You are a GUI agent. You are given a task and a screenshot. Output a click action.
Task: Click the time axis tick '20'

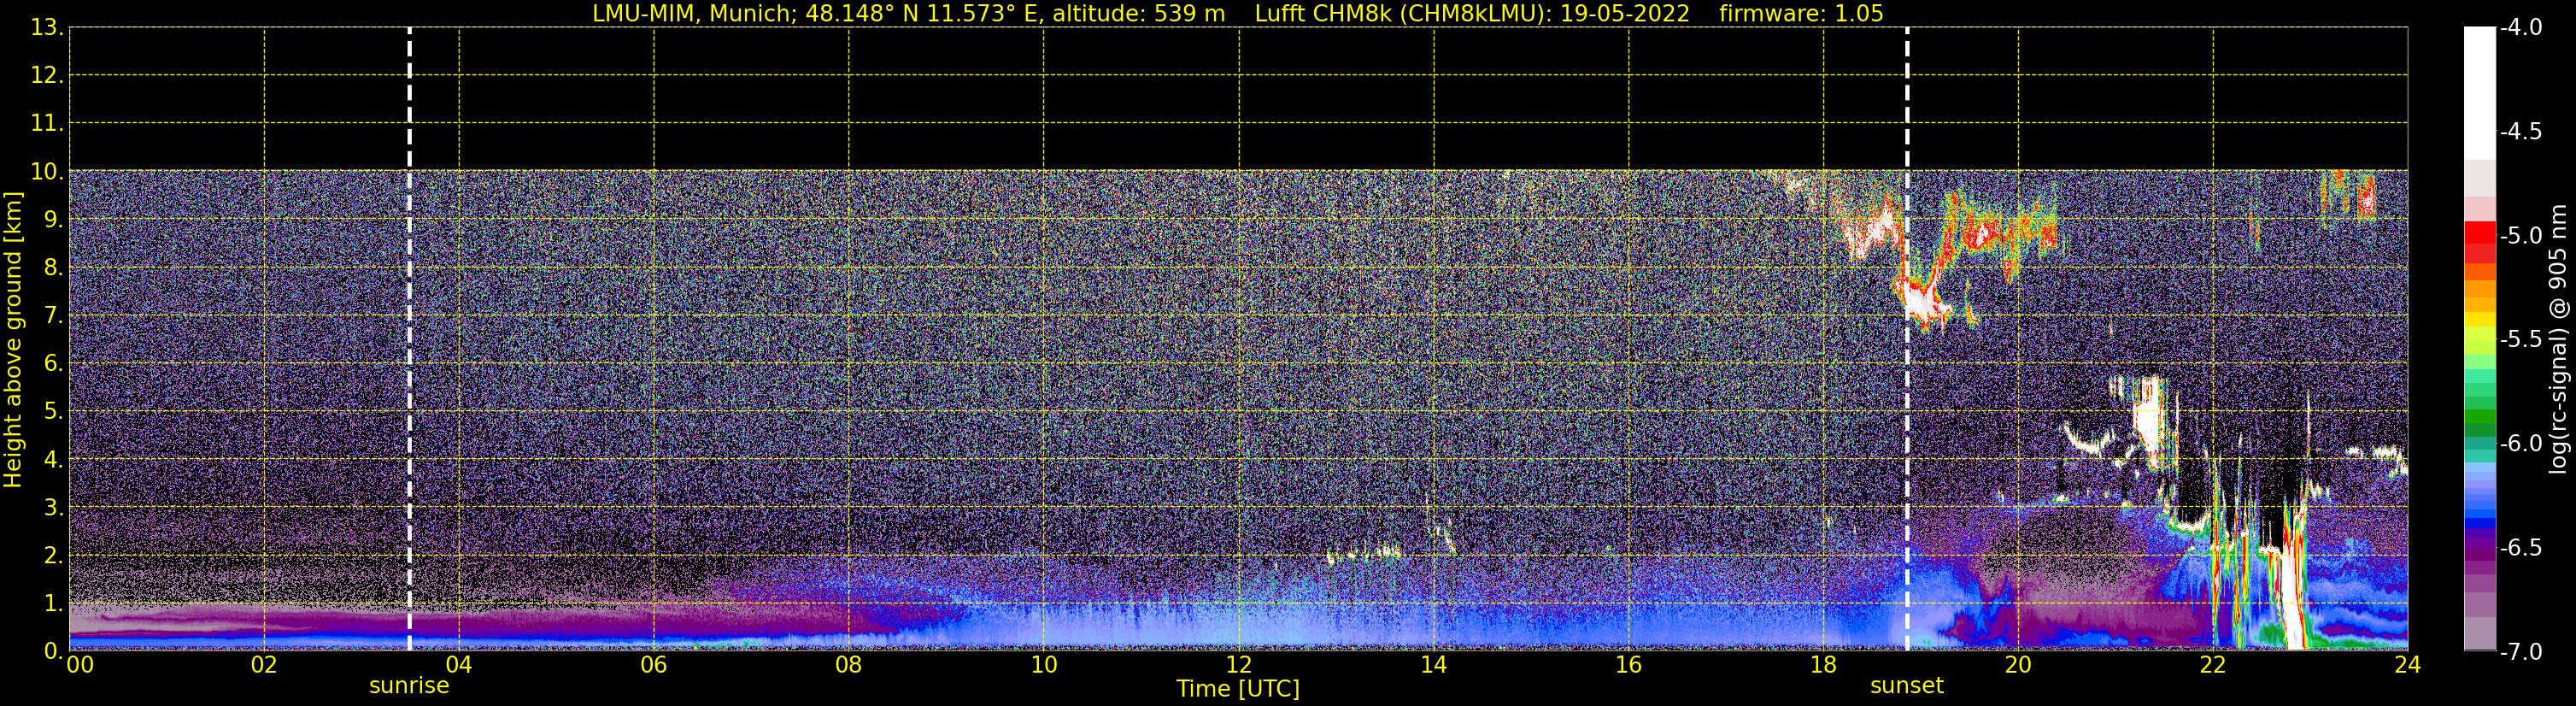pos(2018,665)
